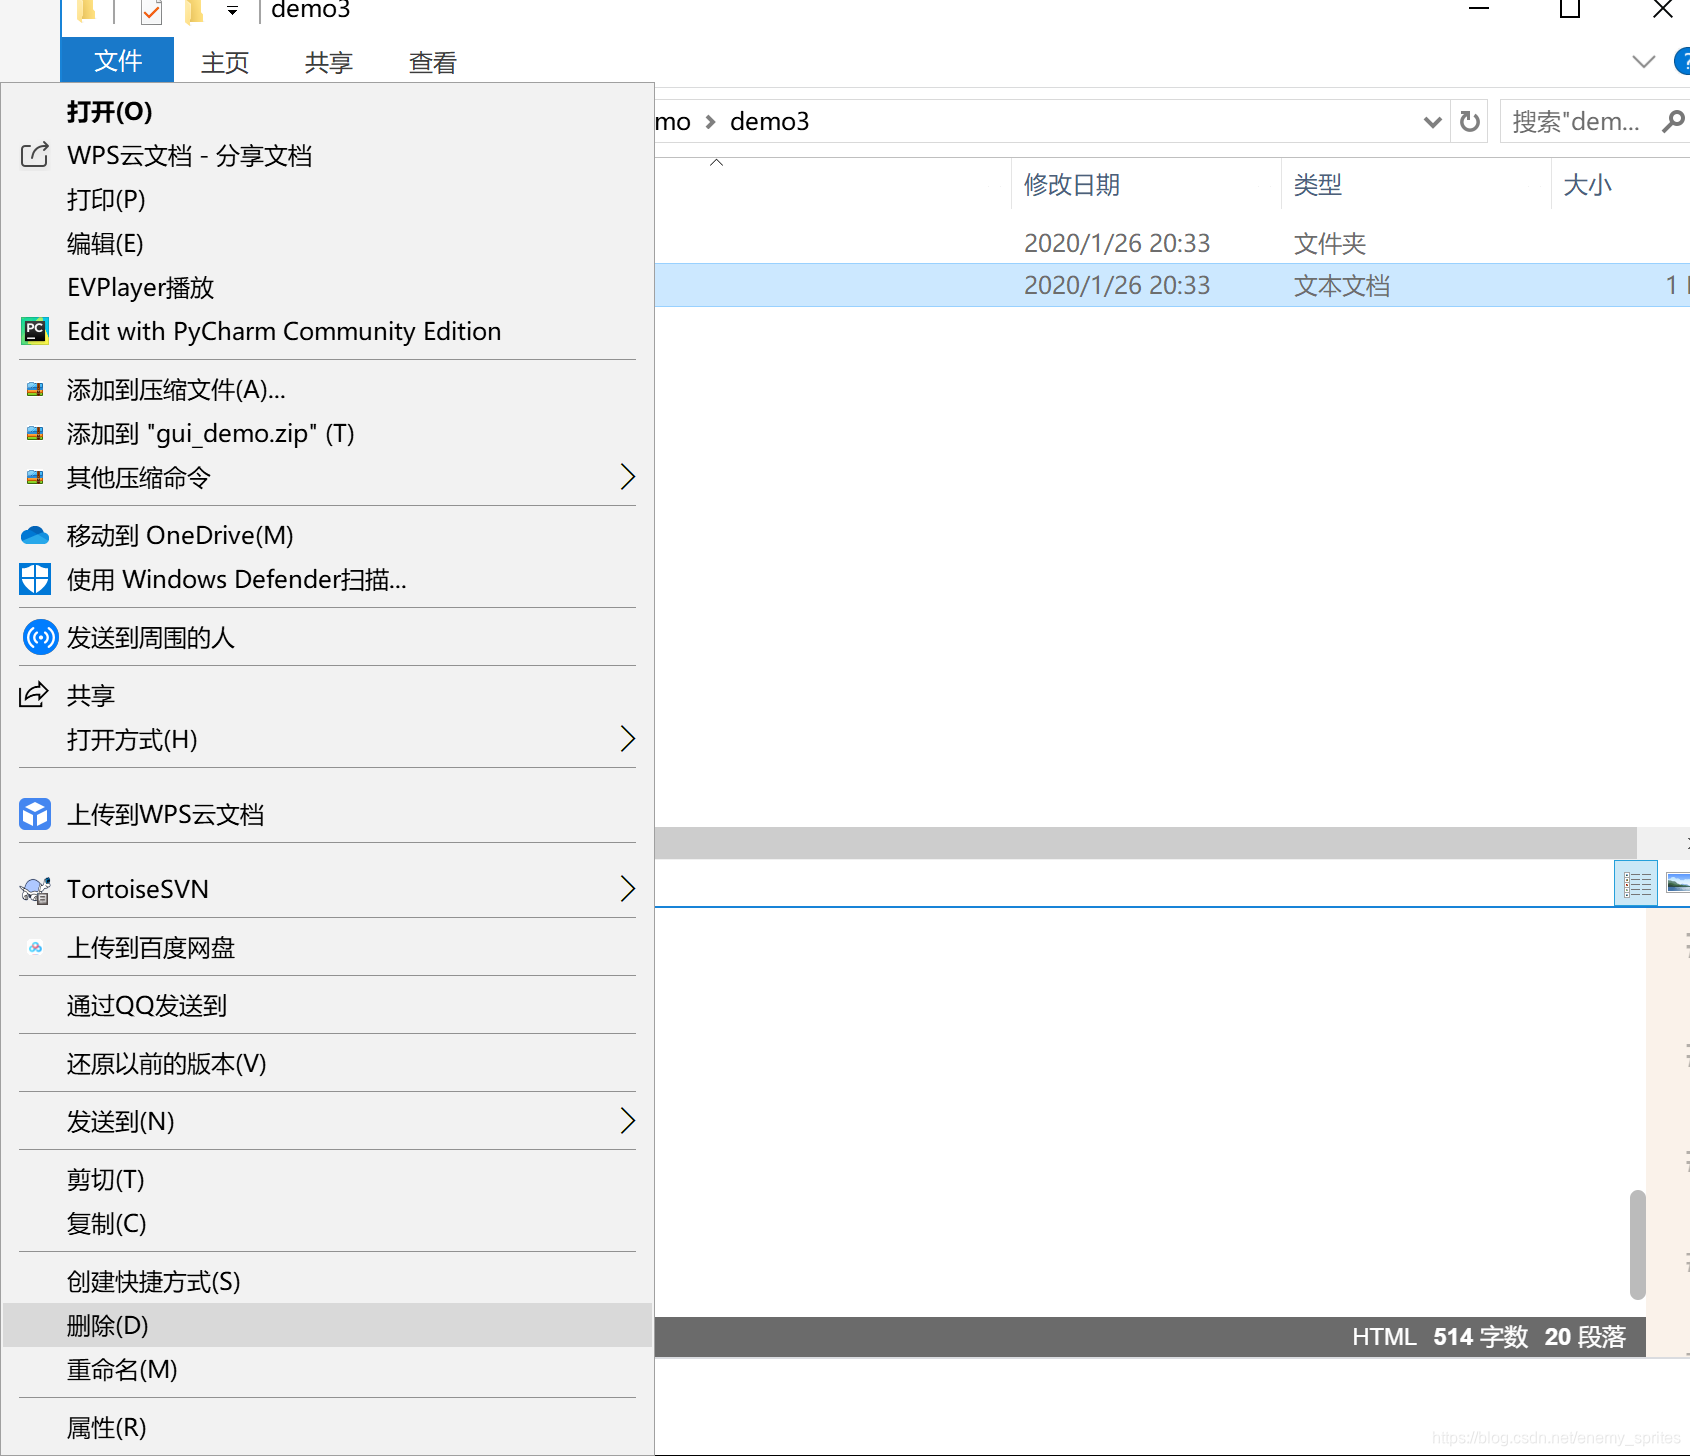Click the refresh button beside the address bar

tap(1469, 121)
